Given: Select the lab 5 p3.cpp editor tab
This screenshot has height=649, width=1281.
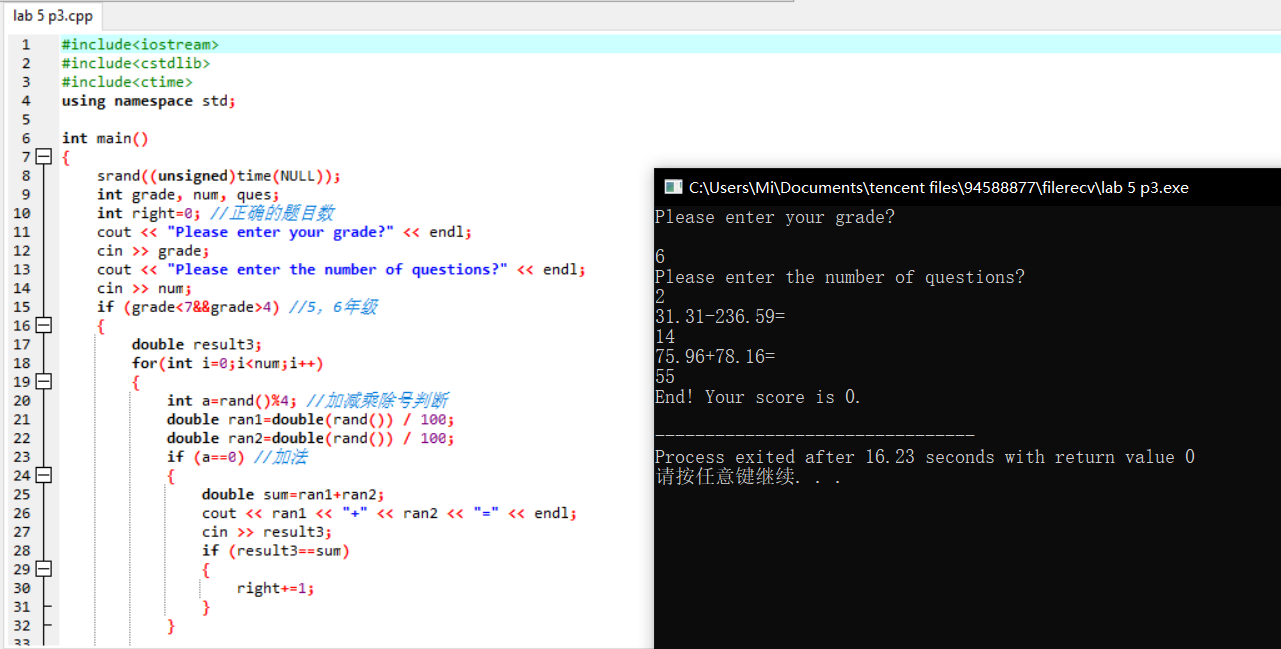Looking at the screenshot, I should pyautogui.click(x=53, y=16).
